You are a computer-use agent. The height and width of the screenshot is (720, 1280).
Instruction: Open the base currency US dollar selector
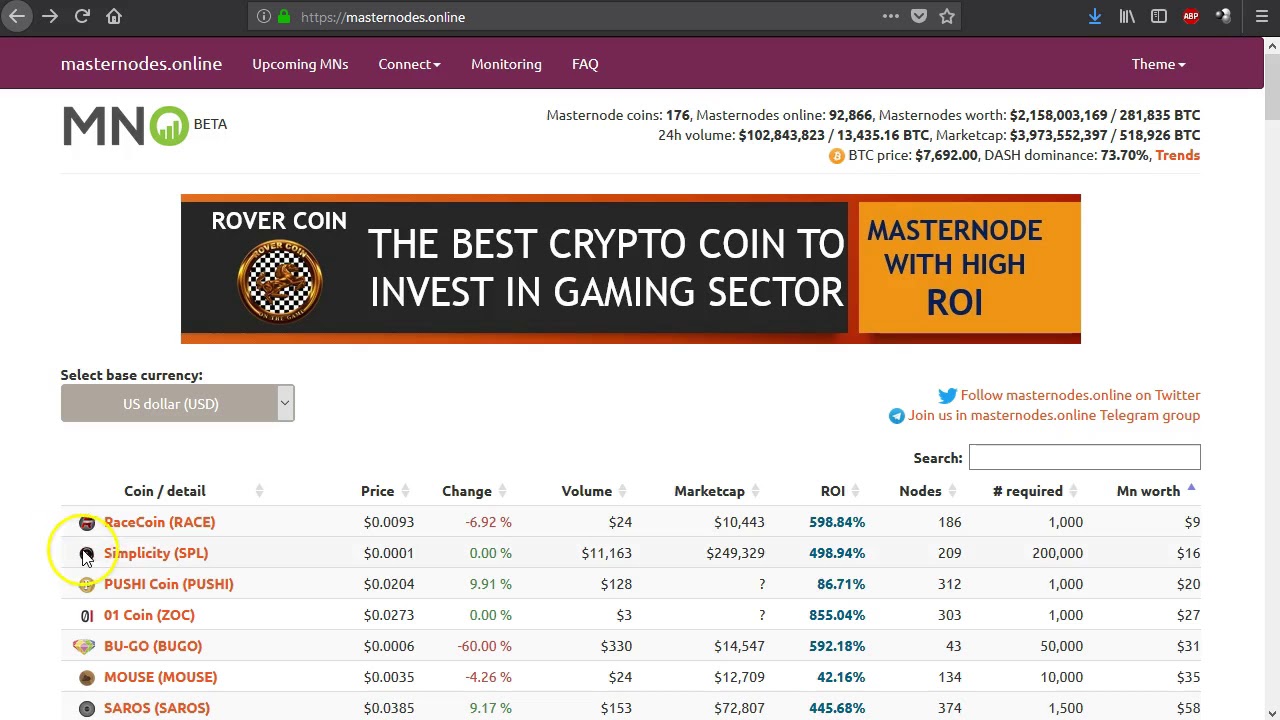click(x=177, y=403)
